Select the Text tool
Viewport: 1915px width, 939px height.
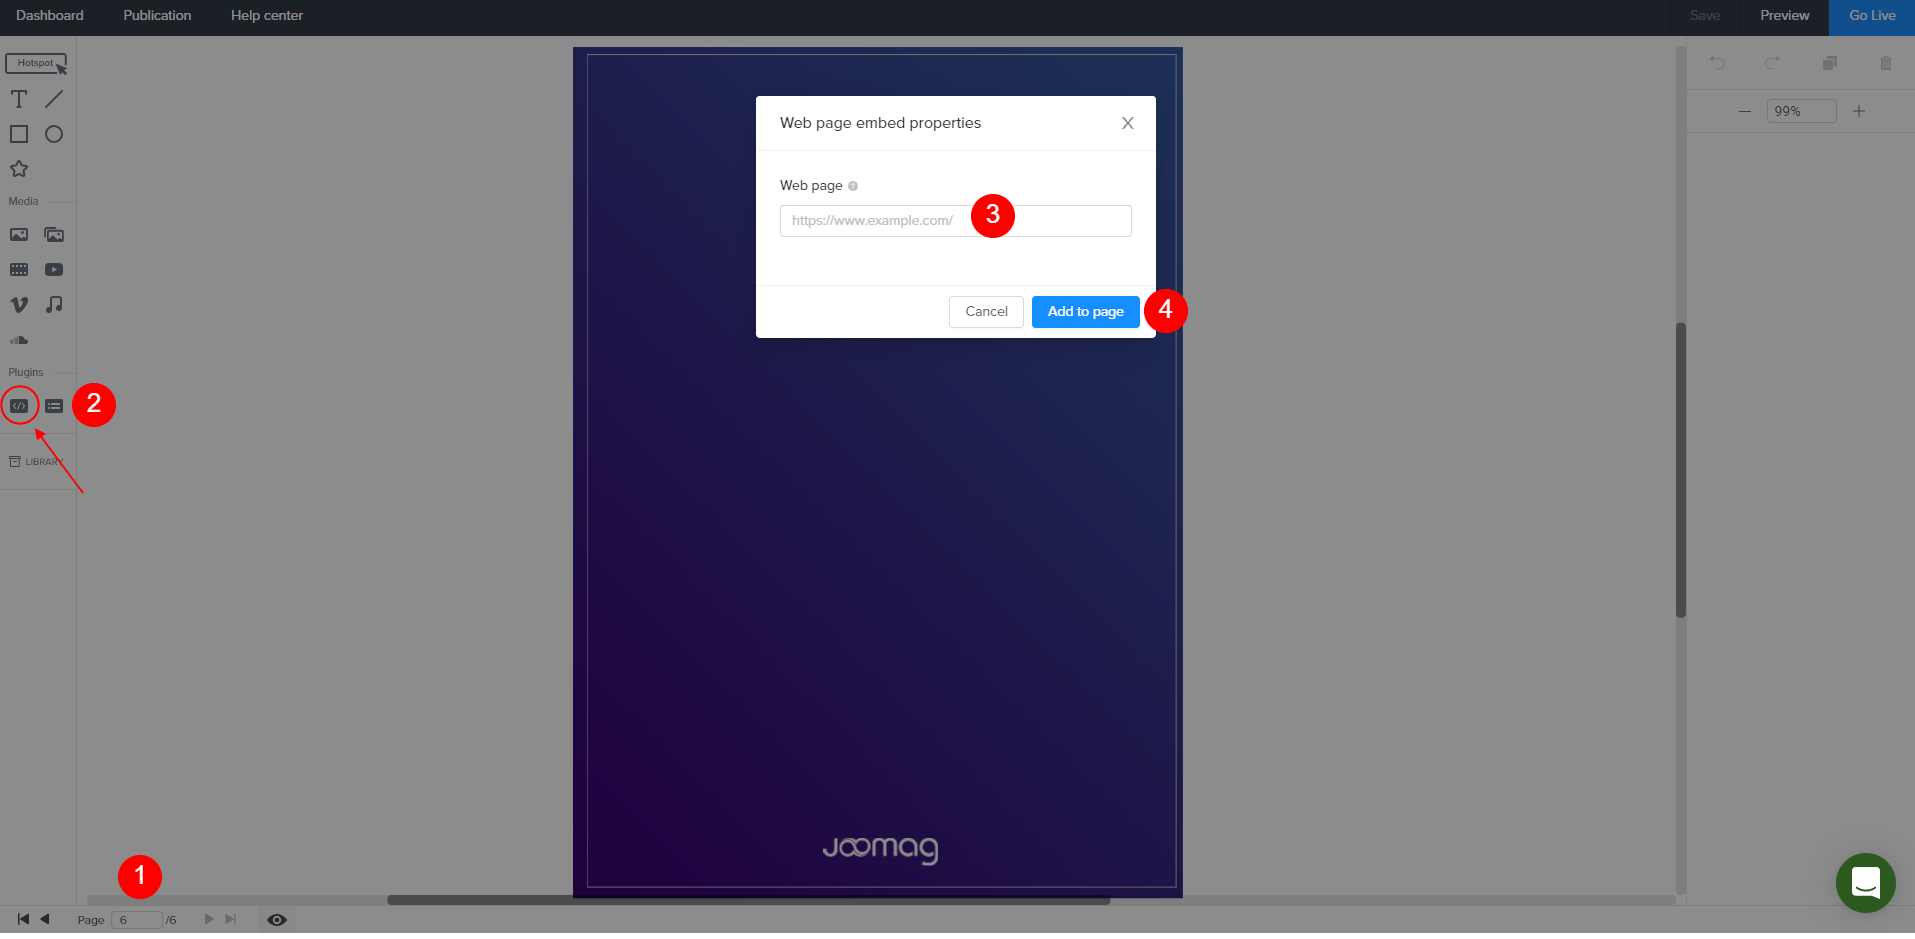pyautogui.click(x=19, y=99)
